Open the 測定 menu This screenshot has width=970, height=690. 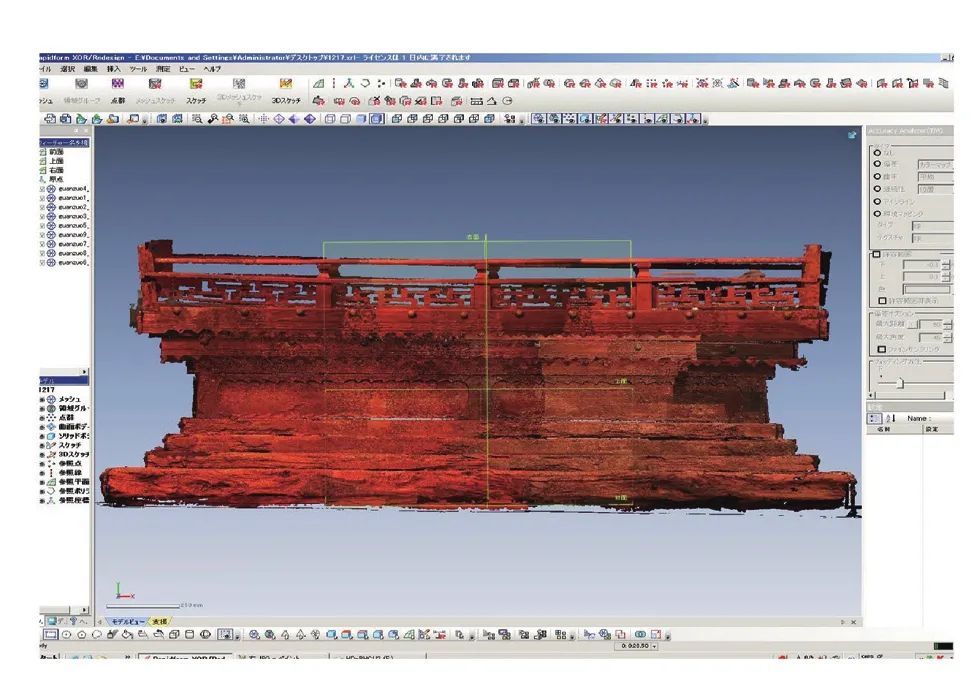163,69
